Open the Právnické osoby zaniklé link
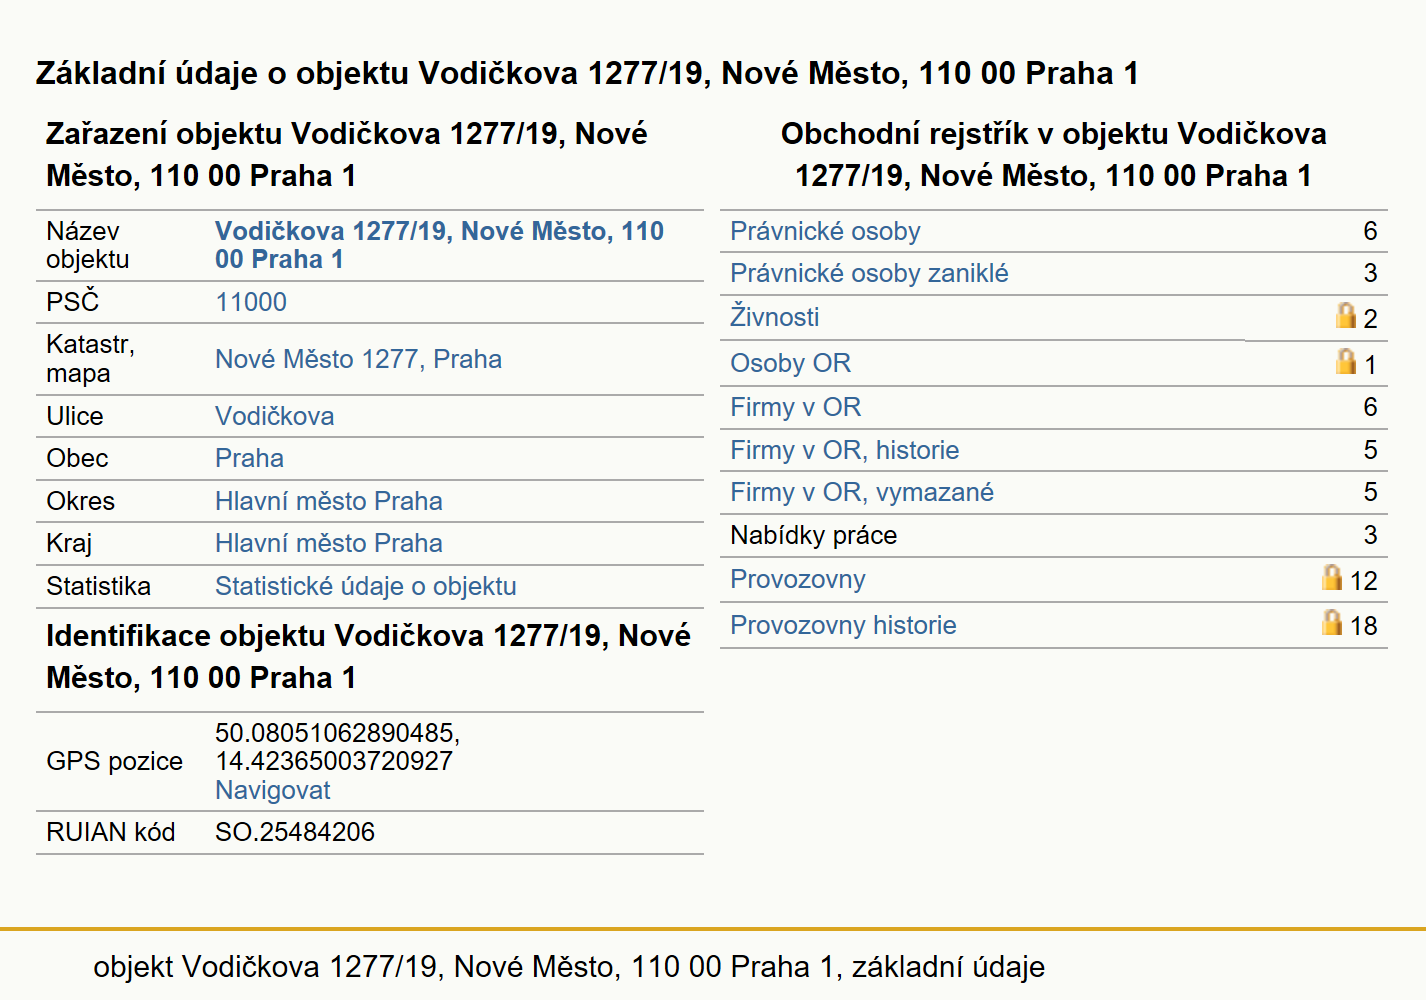The height and width of the screenshot is (1000, 1426). click(x=869, y=273)
